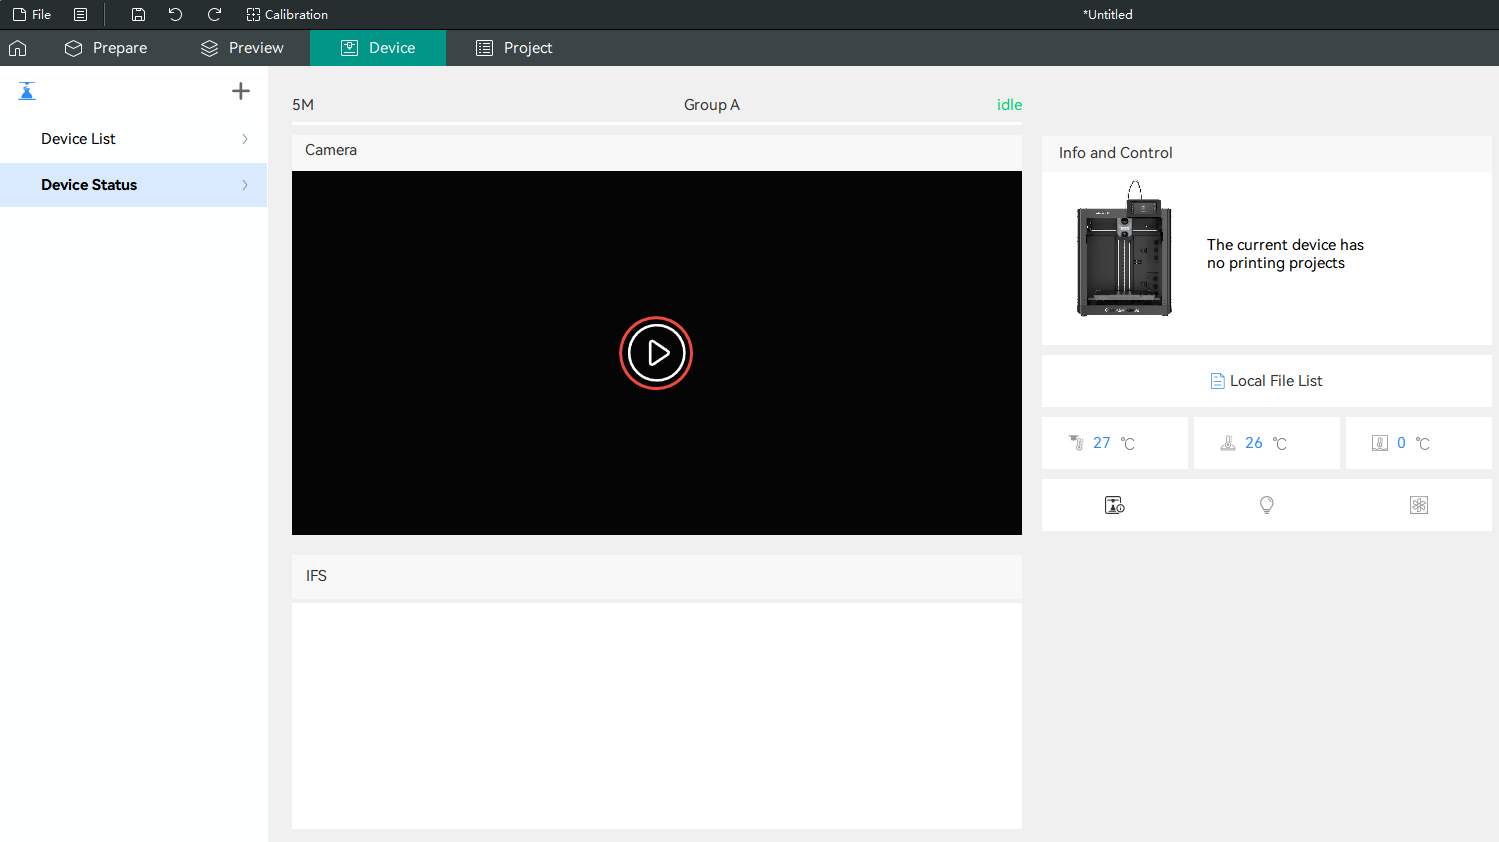This screenshot has height=842, width=1499.
Task: Open the File menu
Action: click(x=32, y=15)
